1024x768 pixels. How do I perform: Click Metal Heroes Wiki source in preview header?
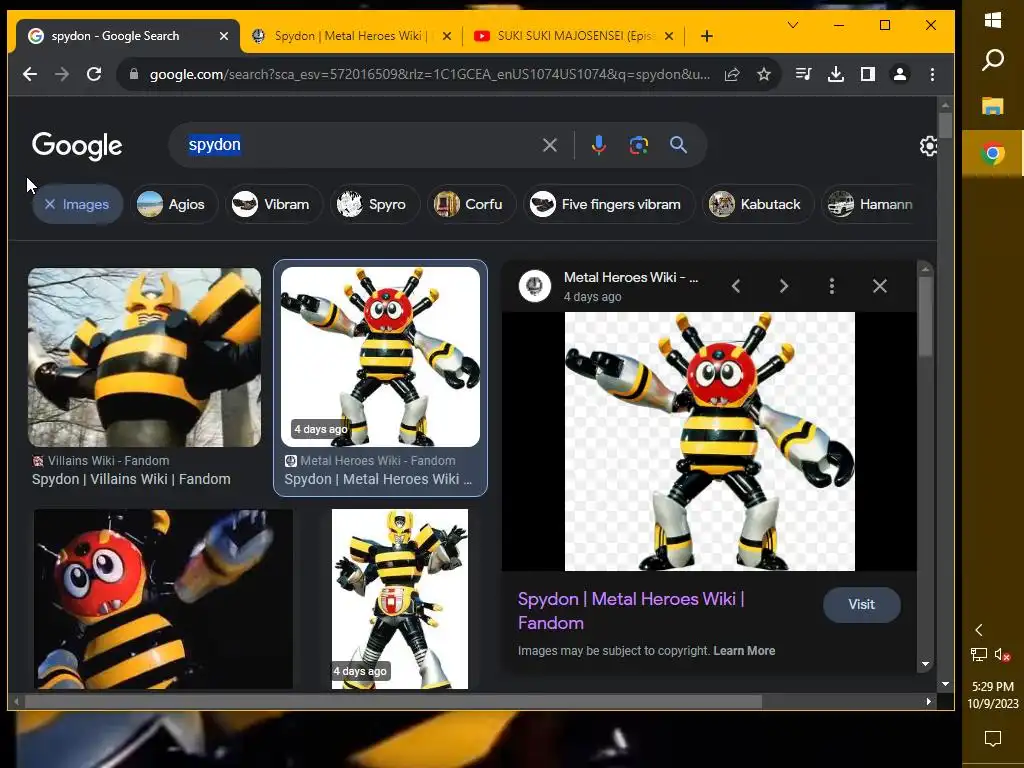coord(631,278)
